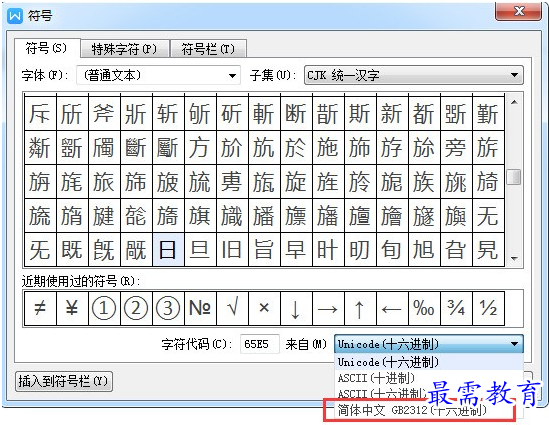Pick the ← left arrow recent symbol

(x=392, y=308)
